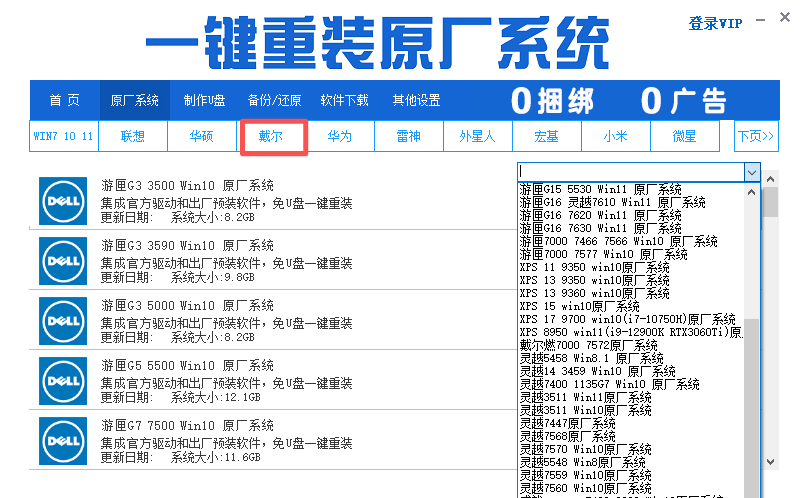Choose XPS 11 9350 win10原厂系统
Viewport: 808px width, 498px height.
[x=594, y=267]
